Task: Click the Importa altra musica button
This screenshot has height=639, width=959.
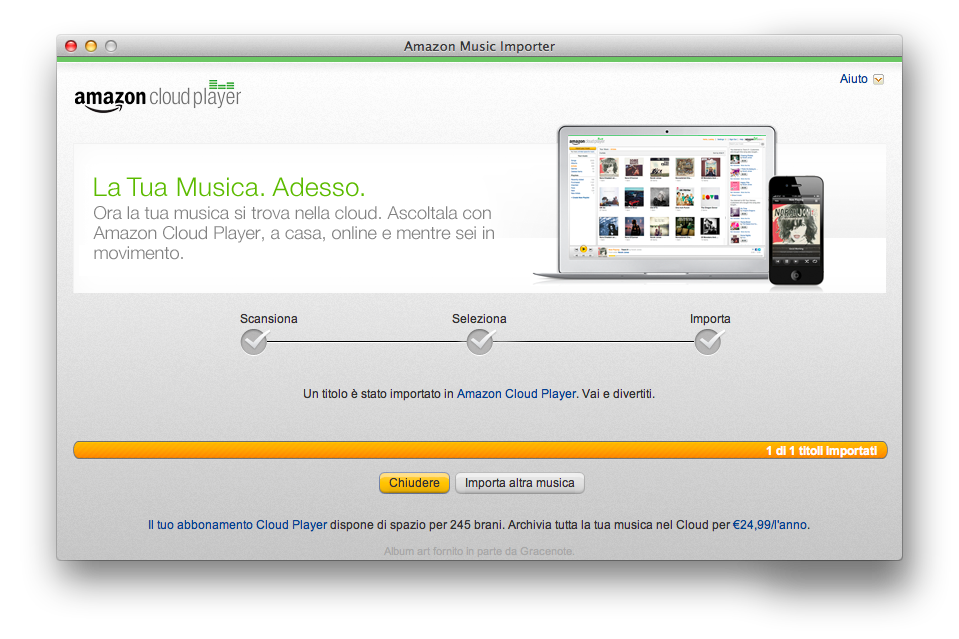Action: [x=519, y=483]
